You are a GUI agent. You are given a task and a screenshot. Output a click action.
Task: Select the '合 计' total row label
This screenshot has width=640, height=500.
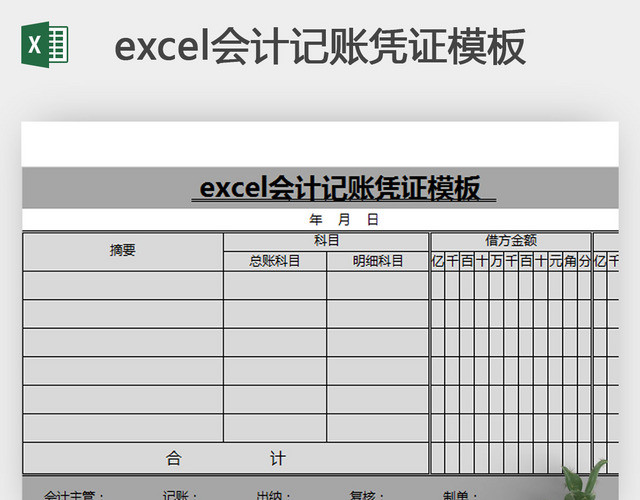click(225, 458)
